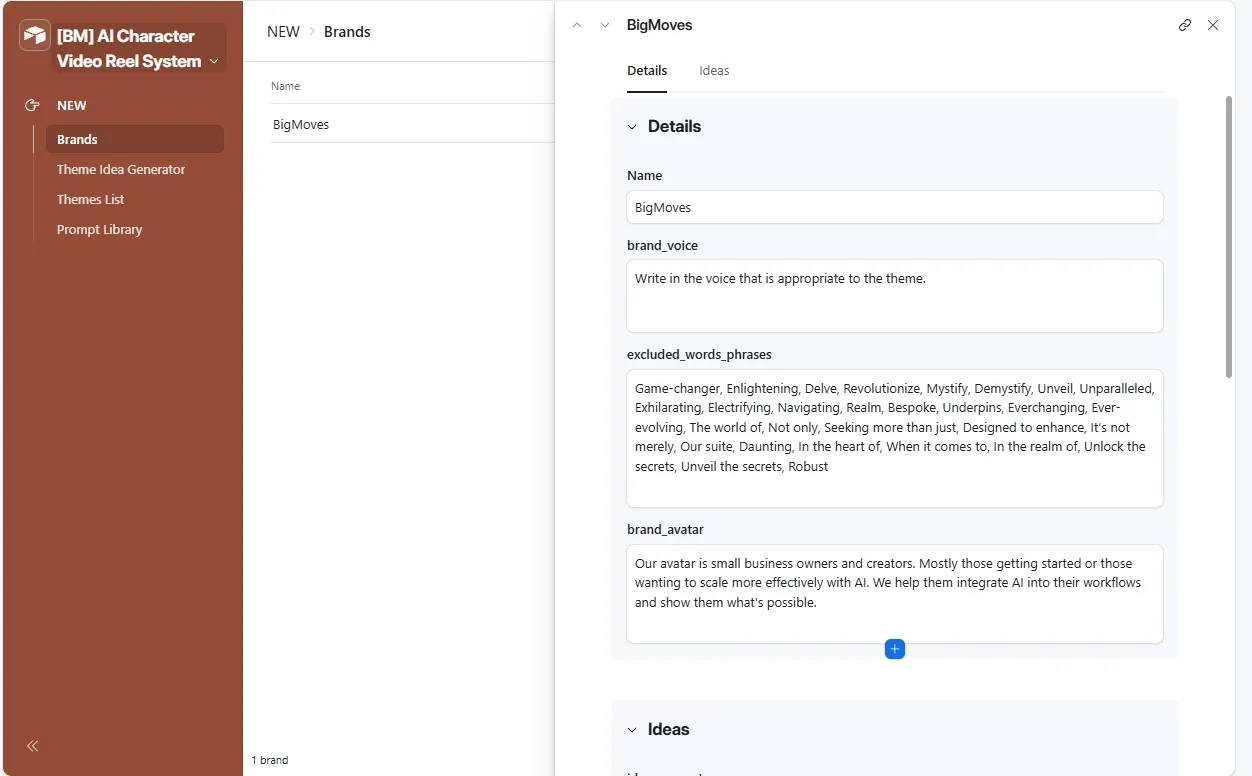Click the blue plus add-field button
Screen dimensions: 1252x776
(895, 649)
